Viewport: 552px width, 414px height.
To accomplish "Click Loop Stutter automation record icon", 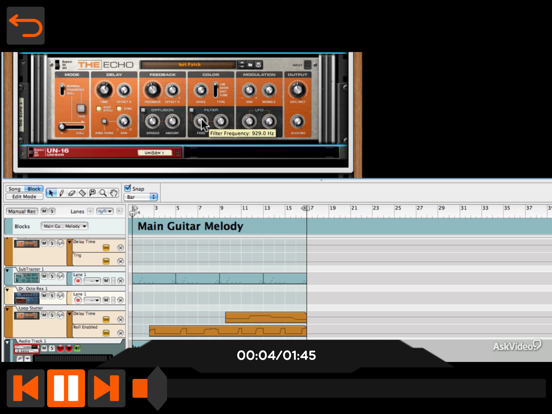I will point(60,315).
